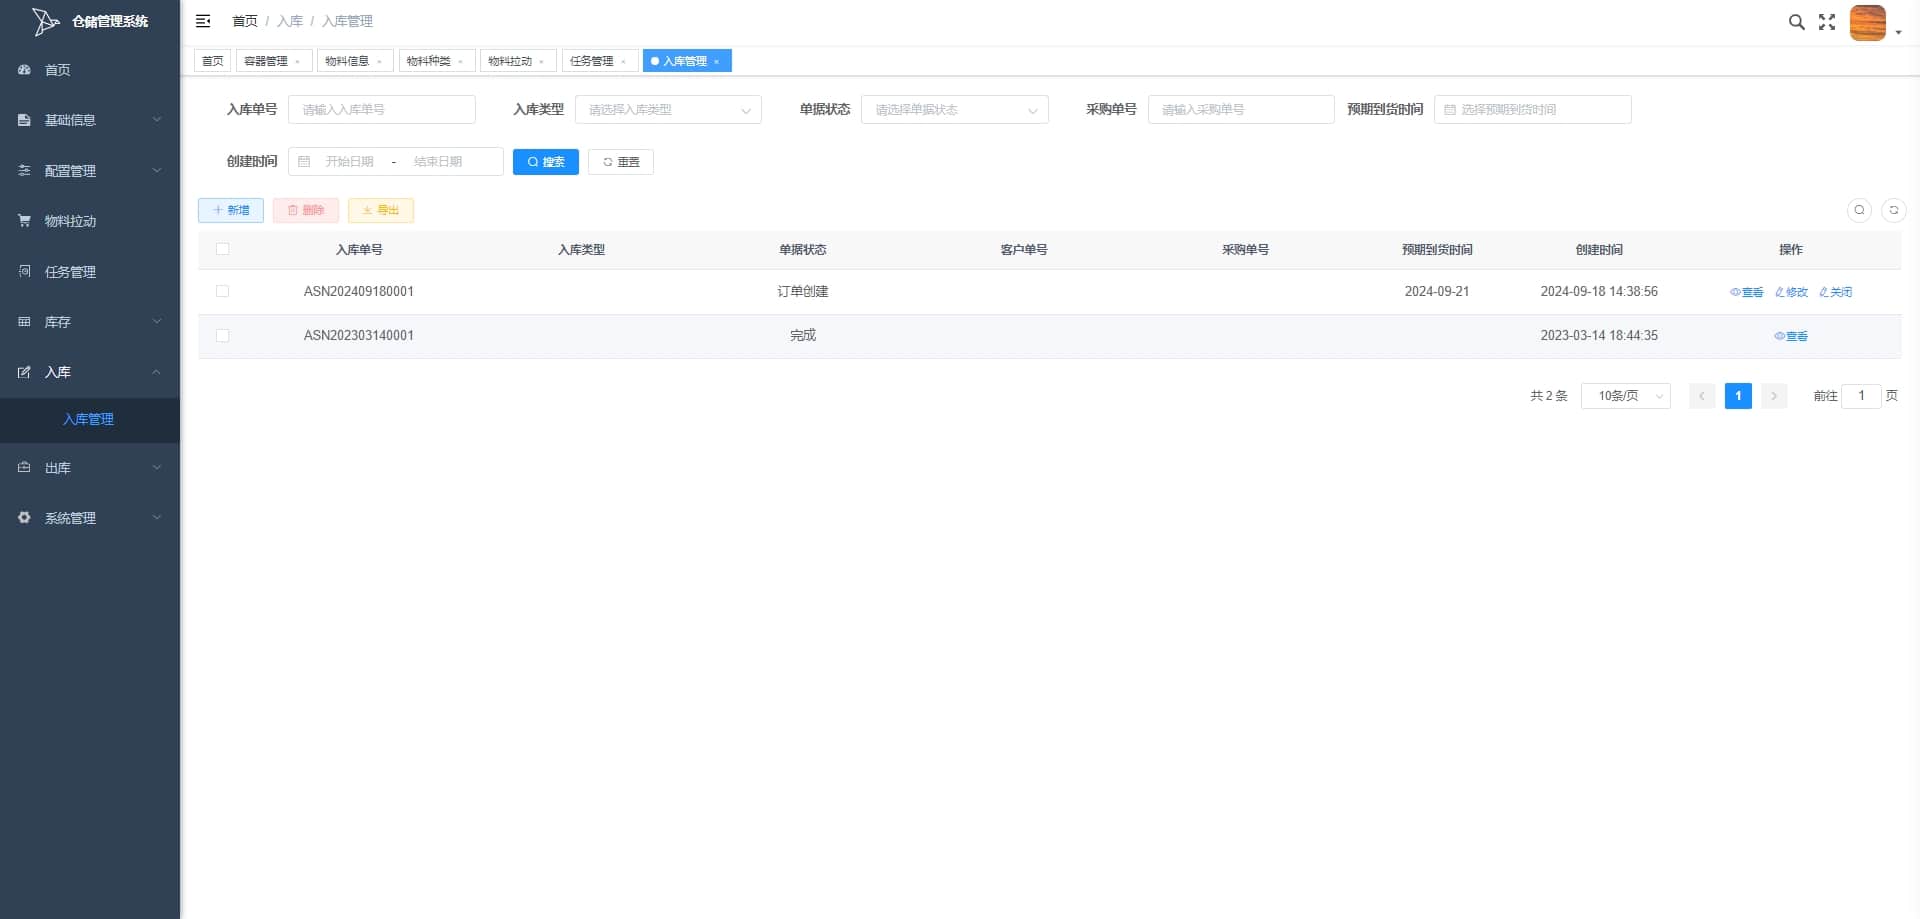Click the 删除 delete button
The height and width of the screenshot is (919, 1920).
pos(306,210)
